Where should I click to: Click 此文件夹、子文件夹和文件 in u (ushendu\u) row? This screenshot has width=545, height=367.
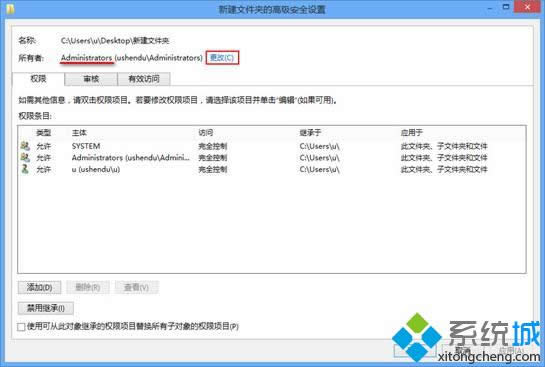coord(444,170)
